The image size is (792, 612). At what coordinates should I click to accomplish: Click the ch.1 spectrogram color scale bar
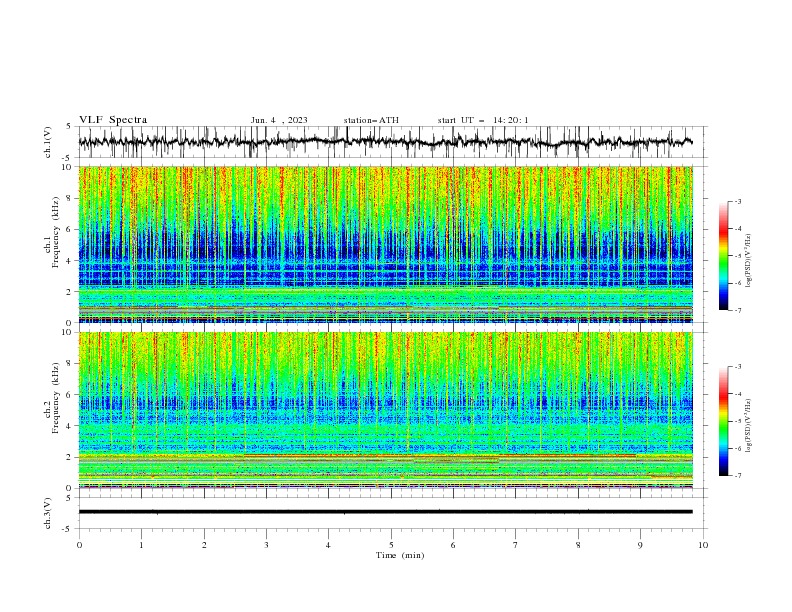tap(723, 256)
